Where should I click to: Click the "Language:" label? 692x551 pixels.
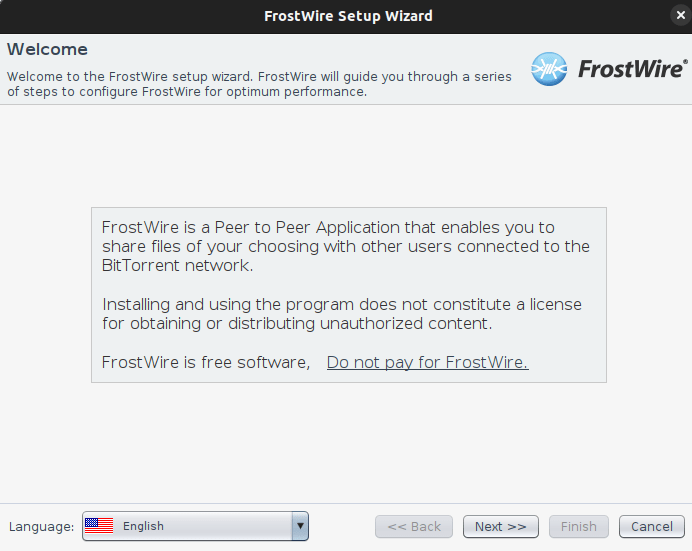(41, 526)
